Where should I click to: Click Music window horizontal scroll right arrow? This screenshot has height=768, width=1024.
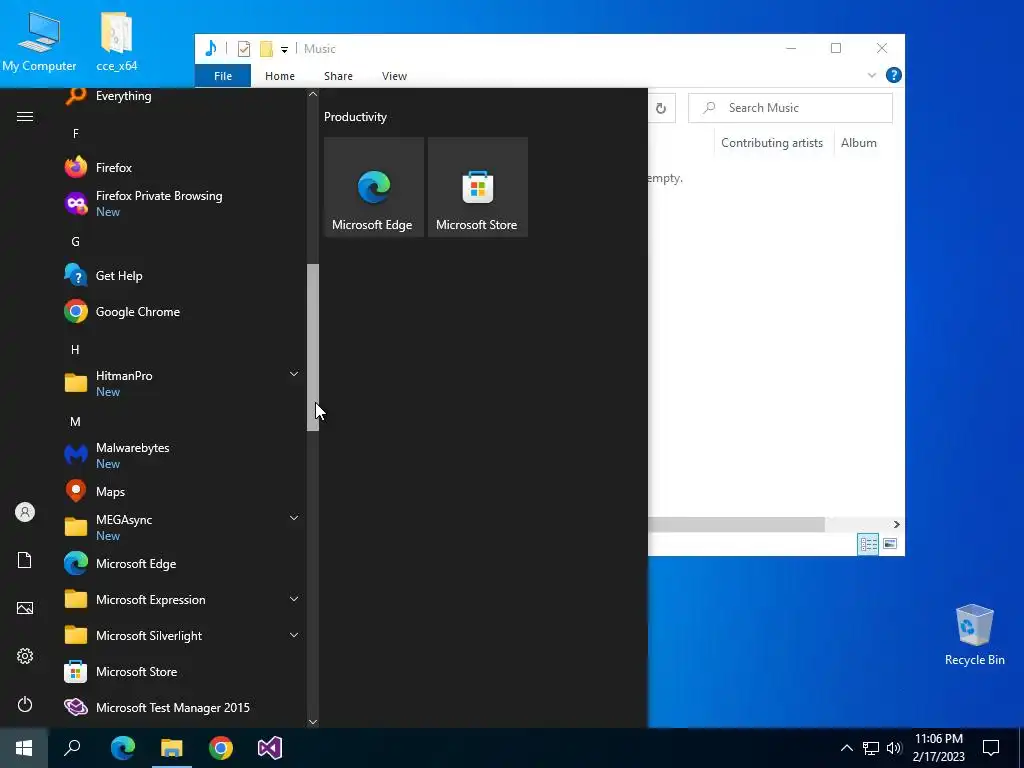point(897,524)
